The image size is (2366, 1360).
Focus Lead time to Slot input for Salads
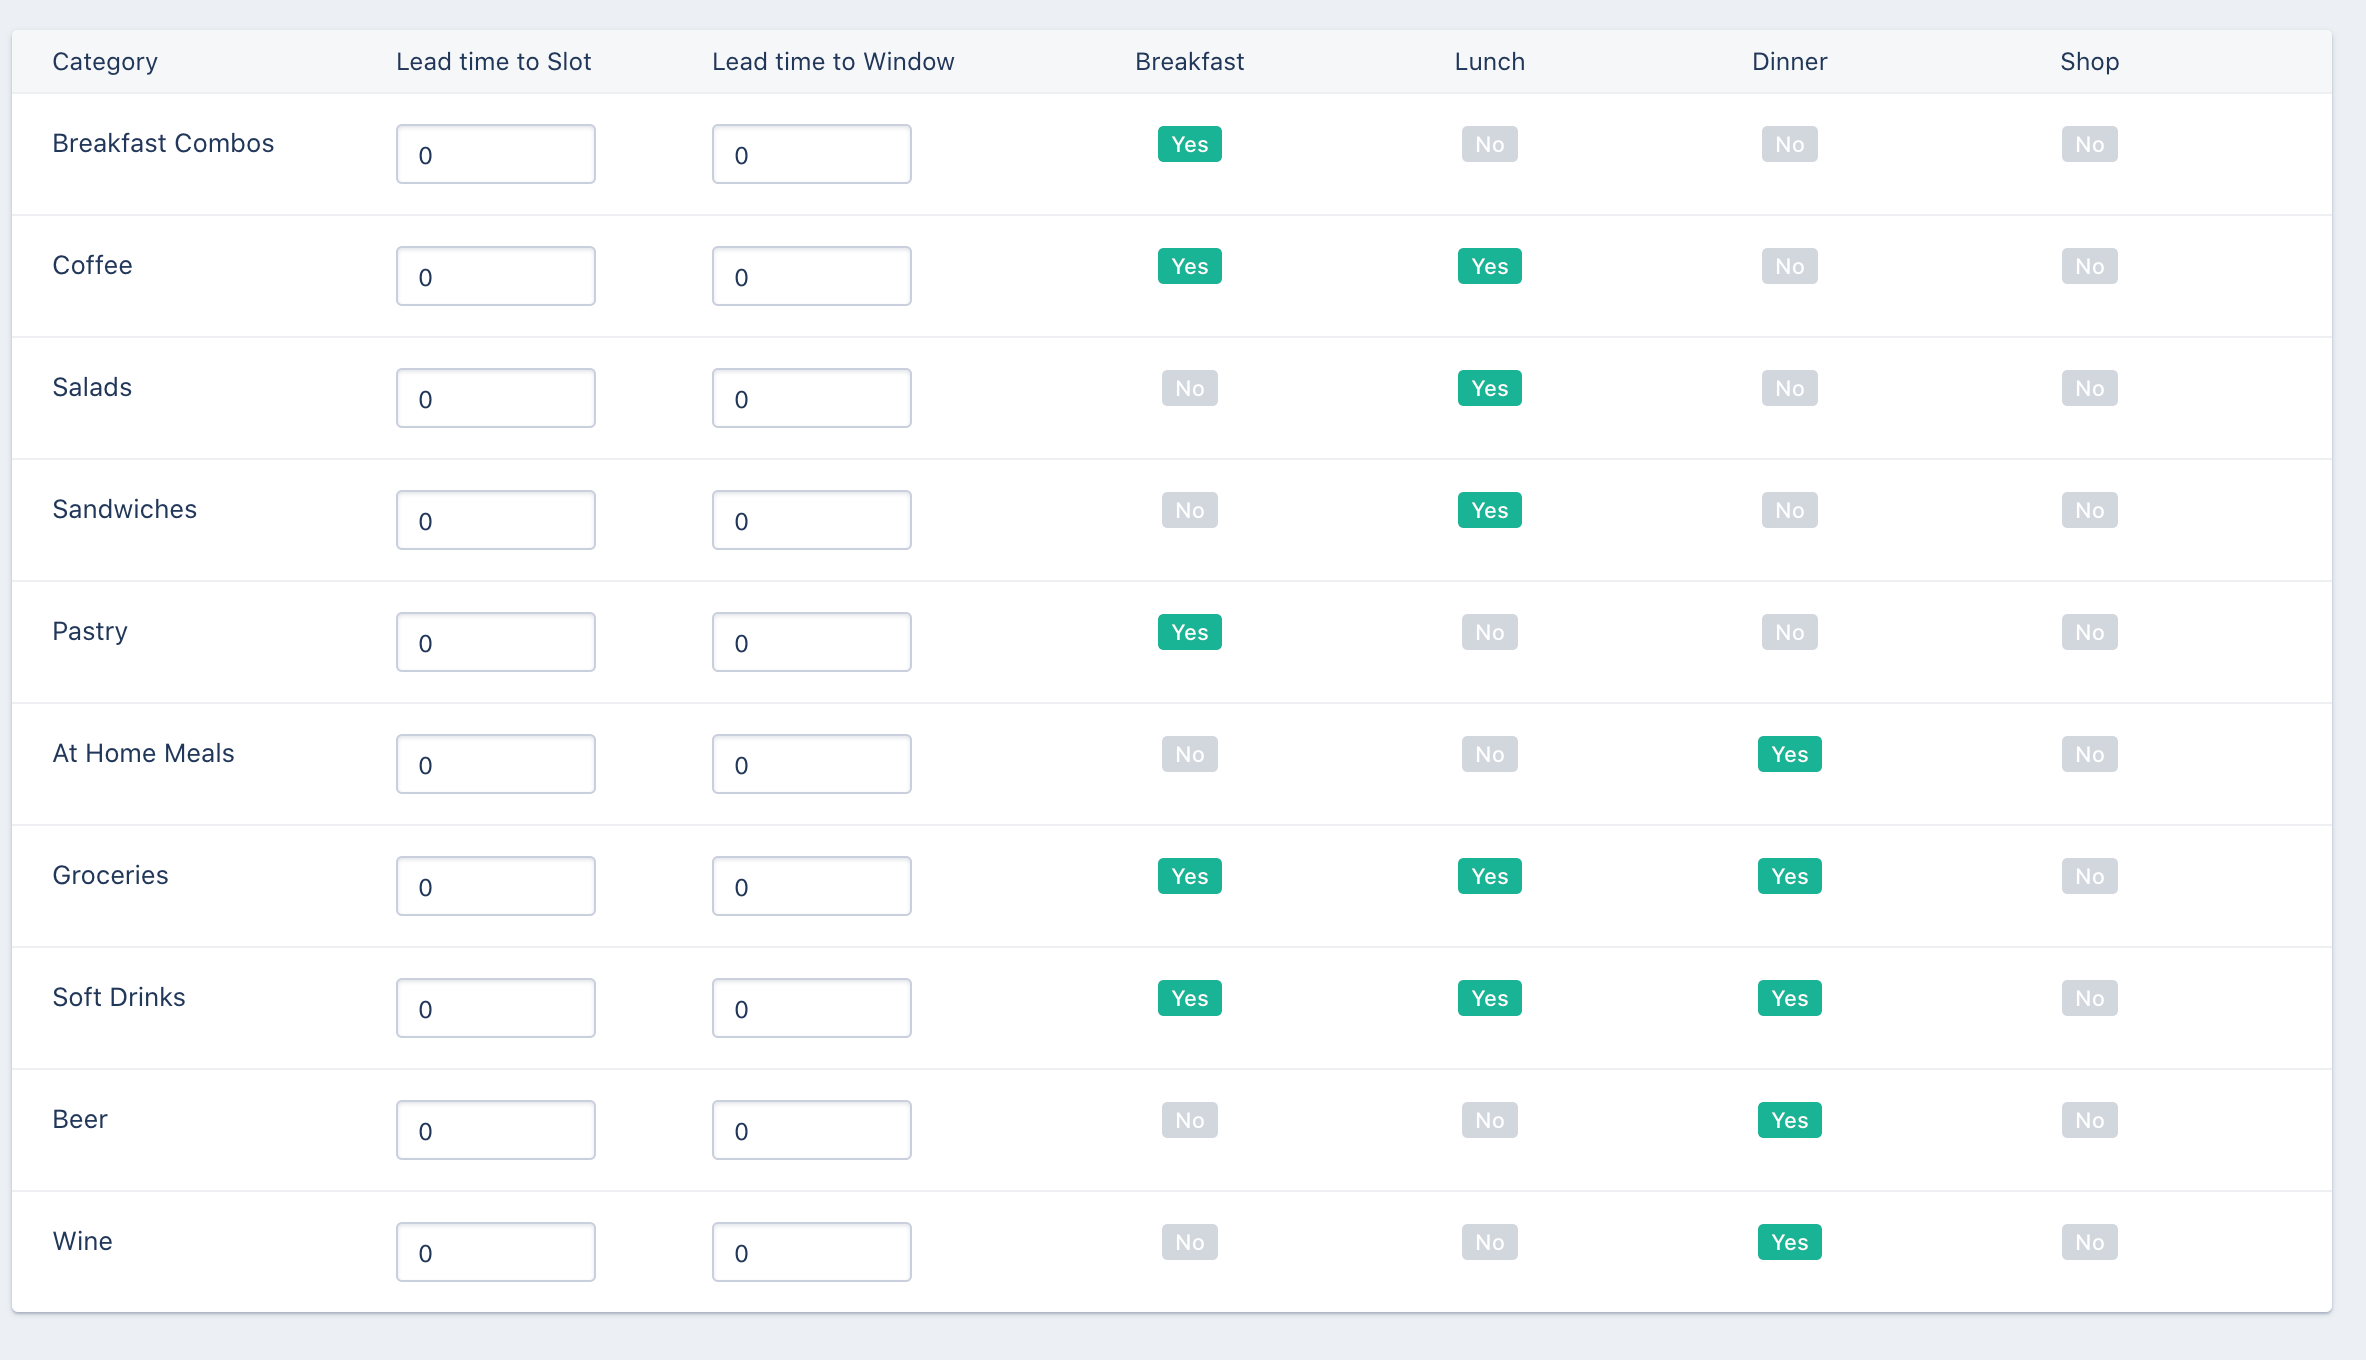[x=496, y=398]
